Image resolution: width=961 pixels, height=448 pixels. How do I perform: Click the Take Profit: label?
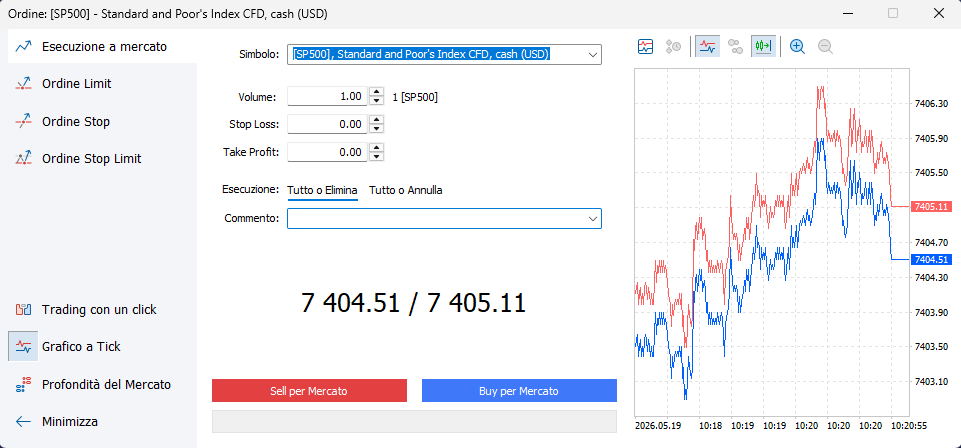click(251, 152)
